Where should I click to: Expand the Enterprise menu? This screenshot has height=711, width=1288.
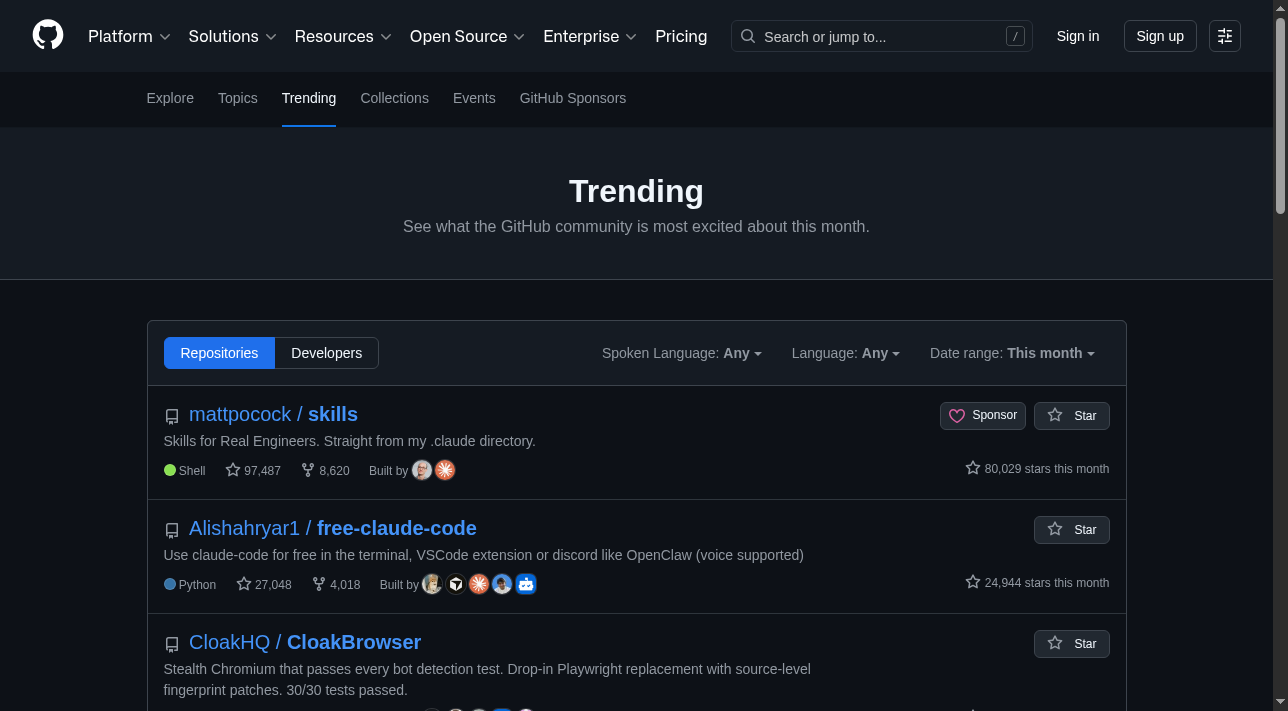coord(590,36)
